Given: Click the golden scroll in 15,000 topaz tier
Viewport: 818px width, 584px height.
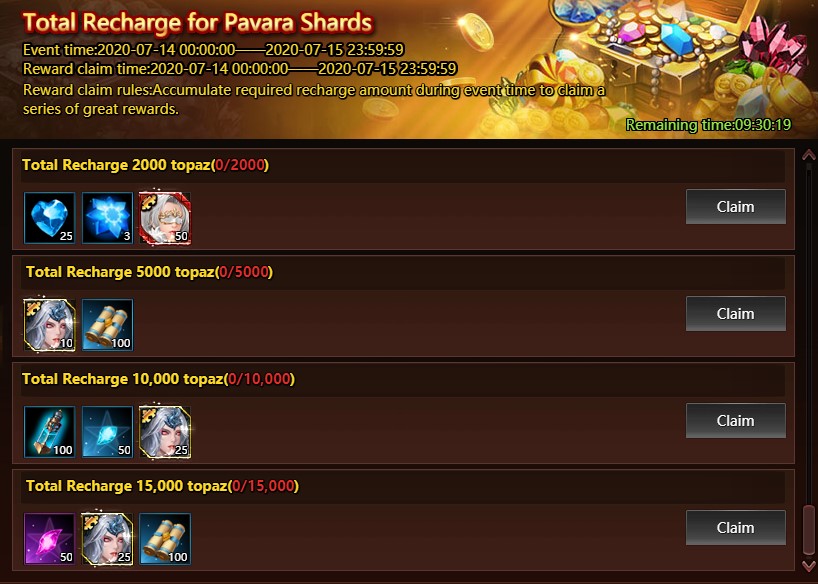Looking at the screenshot, I should [165, 539].
